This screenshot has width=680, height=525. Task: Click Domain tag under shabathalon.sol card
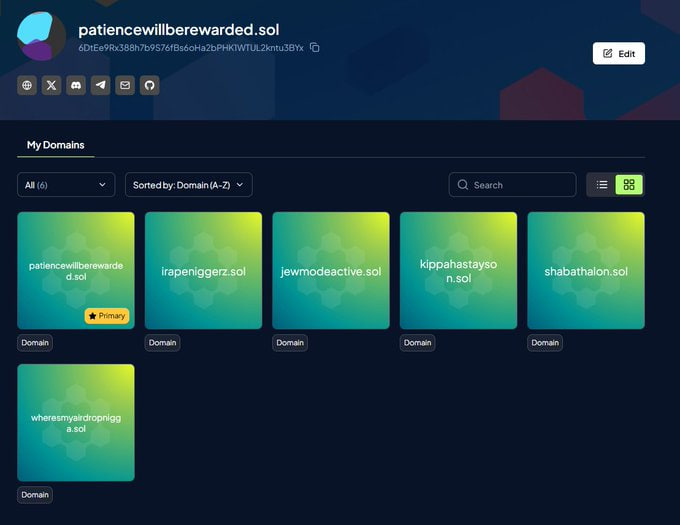point(545,343)
